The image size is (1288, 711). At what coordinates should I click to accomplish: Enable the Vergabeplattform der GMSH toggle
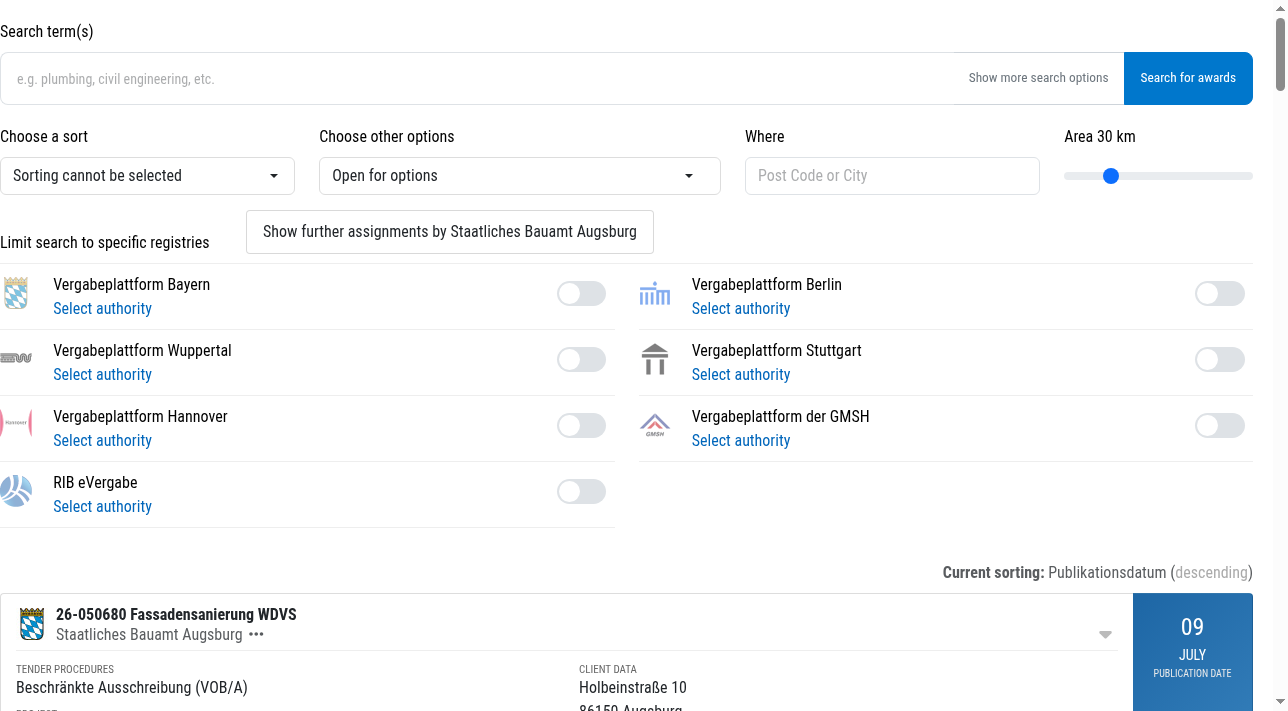click(x=1220, y=425)
